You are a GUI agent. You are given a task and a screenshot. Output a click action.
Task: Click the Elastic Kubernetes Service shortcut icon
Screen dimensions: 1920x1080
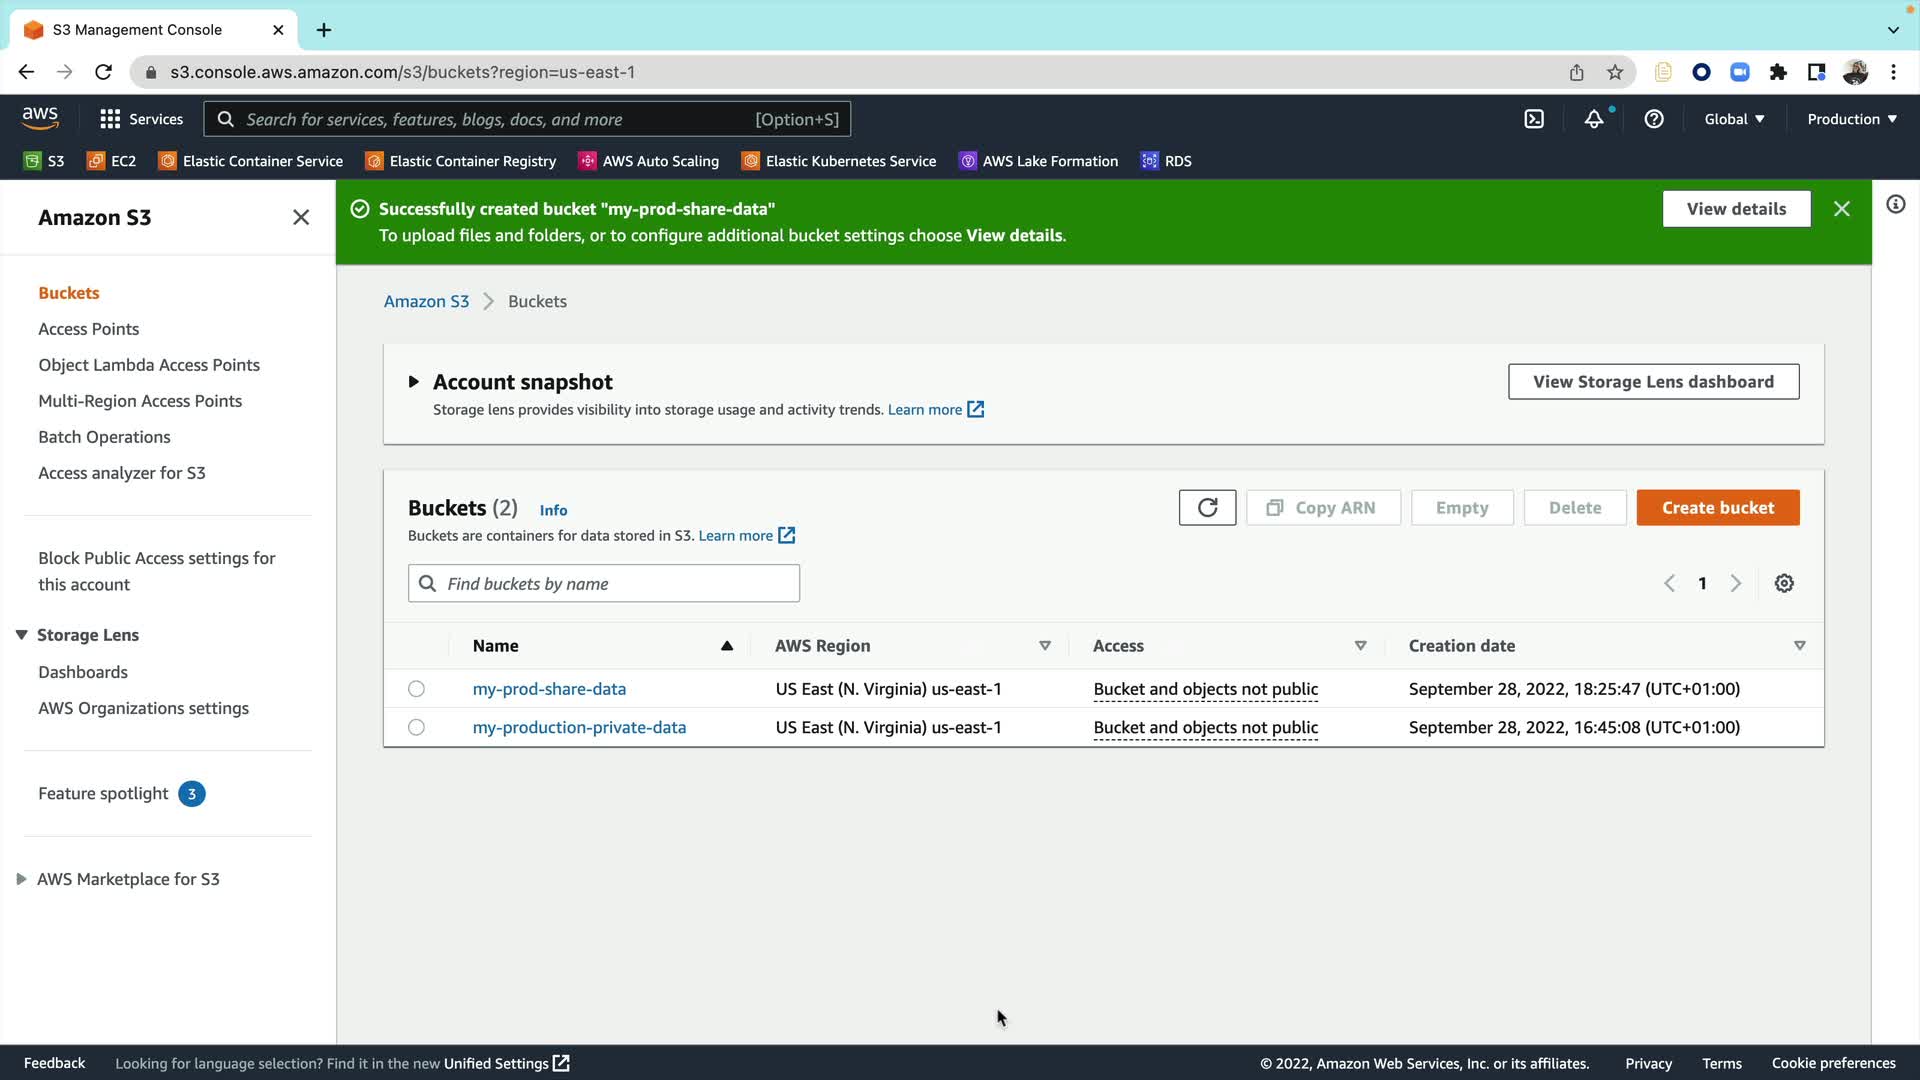(750, 161)
